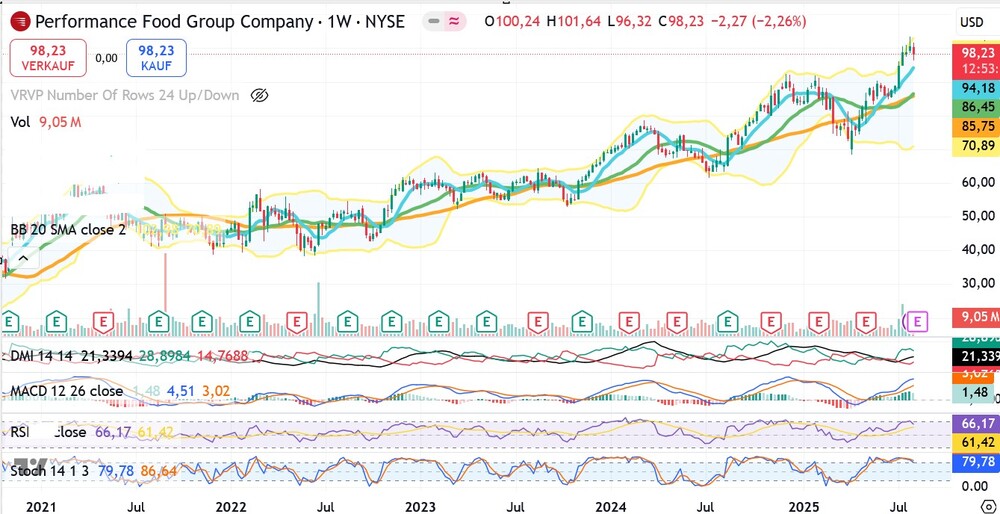Click the black 21,339 DMI axis label
This screenshot has width=1000, height=514.
tap(975, 356)
